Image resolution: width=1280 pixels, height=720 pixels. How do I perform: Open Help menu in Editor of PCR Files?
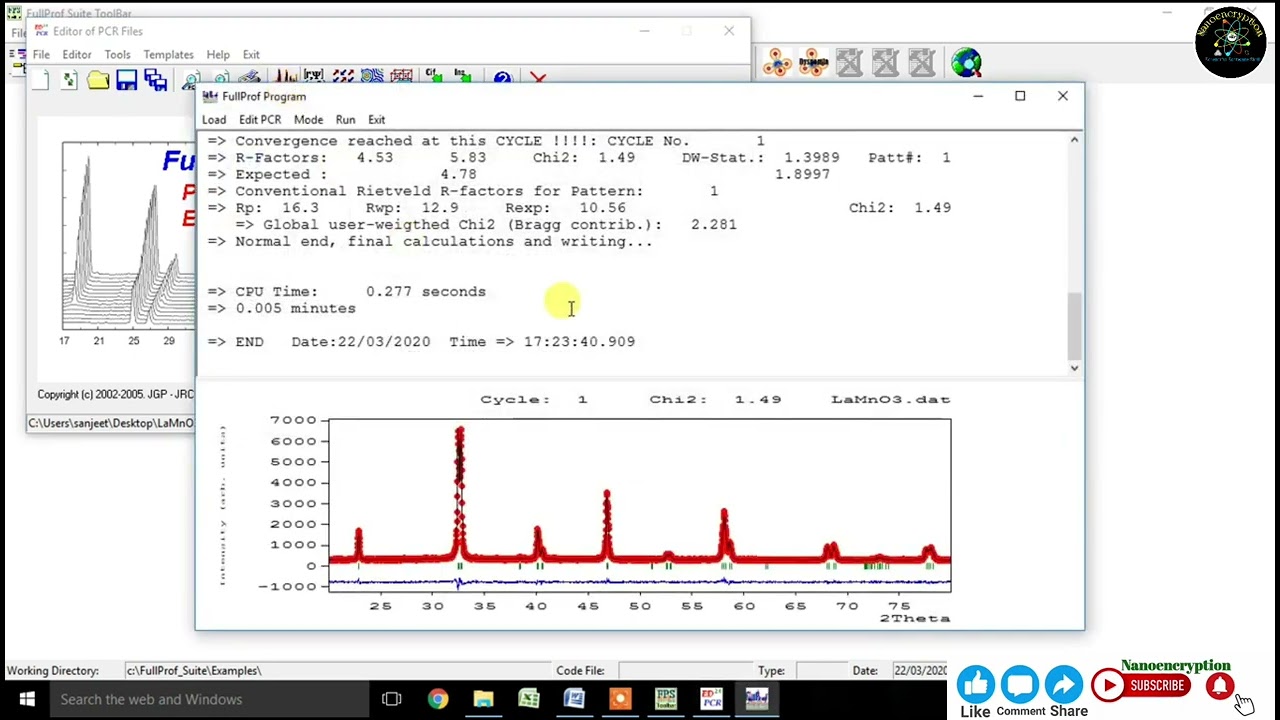(218, 55)
